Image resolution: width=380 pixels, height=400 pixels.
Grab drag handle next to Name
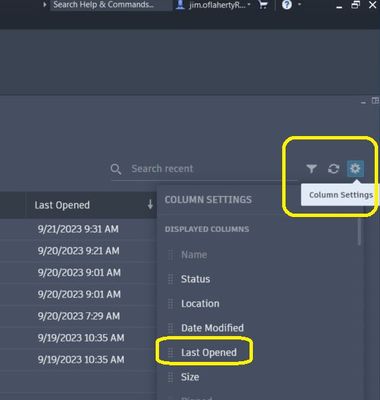[171, 255]
